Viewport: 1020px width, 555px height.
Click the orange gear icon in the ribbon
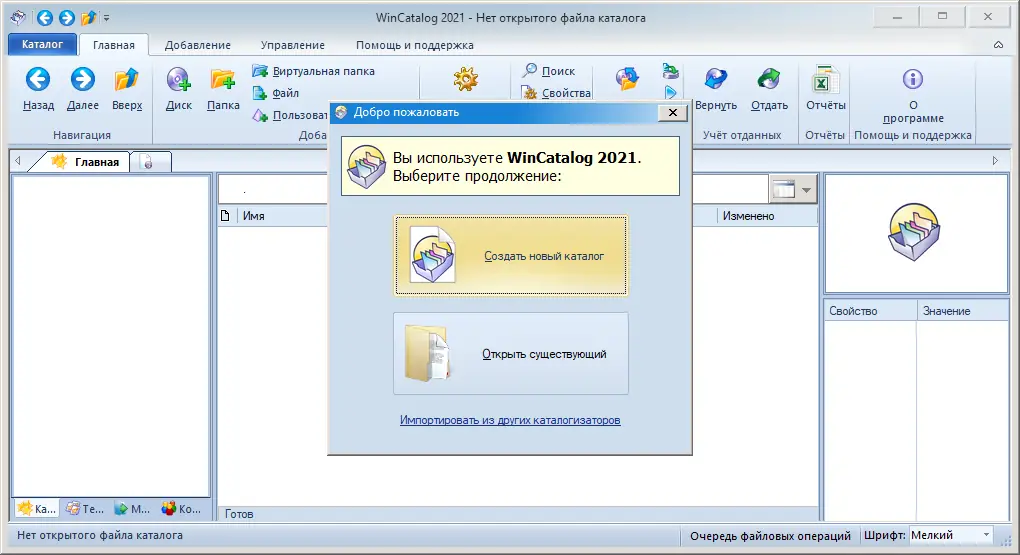(466, 79)
